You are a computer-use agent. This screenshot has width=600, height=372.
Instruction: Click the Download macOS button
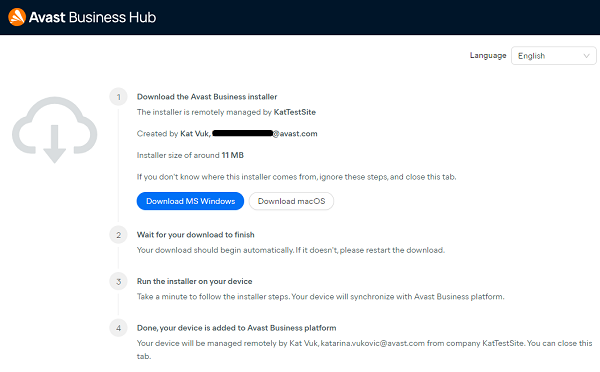291,201
